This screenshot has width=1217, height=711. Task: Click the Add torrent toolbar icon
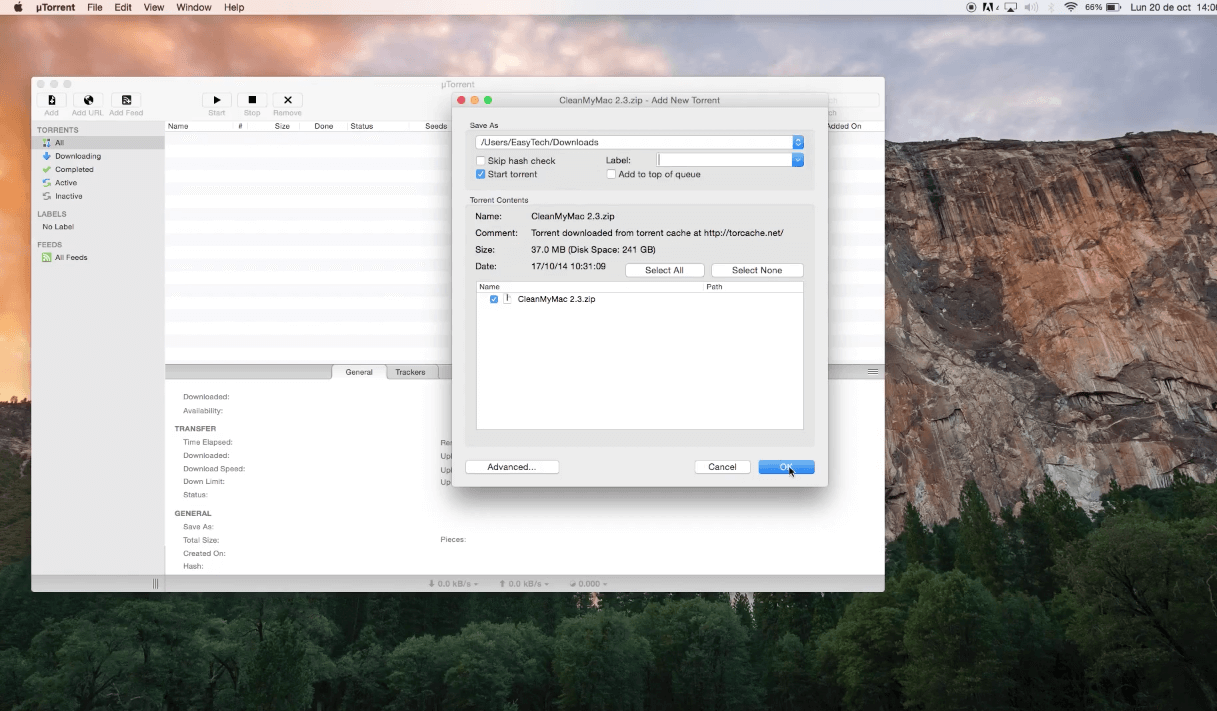51,100
